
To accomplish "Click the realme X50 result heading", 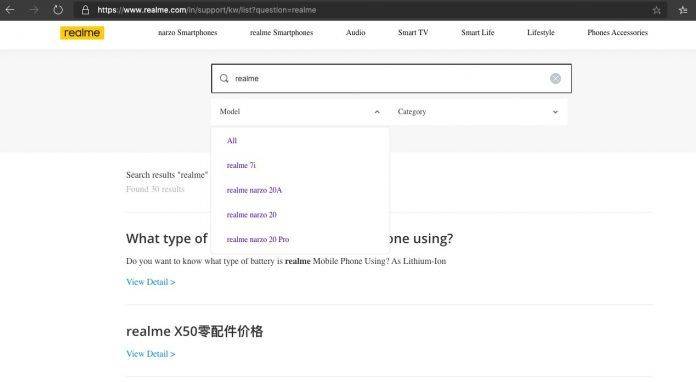I will pos(194,331).
